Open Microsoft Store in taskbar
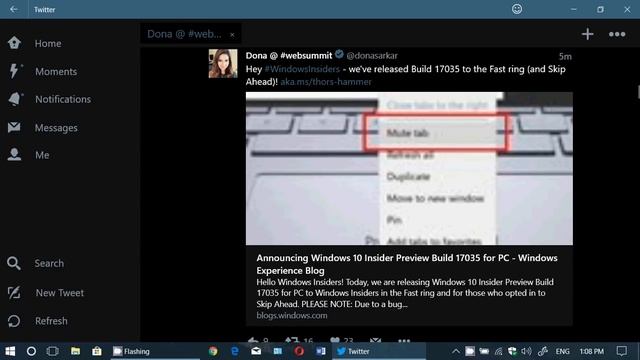 click(97, 351)
